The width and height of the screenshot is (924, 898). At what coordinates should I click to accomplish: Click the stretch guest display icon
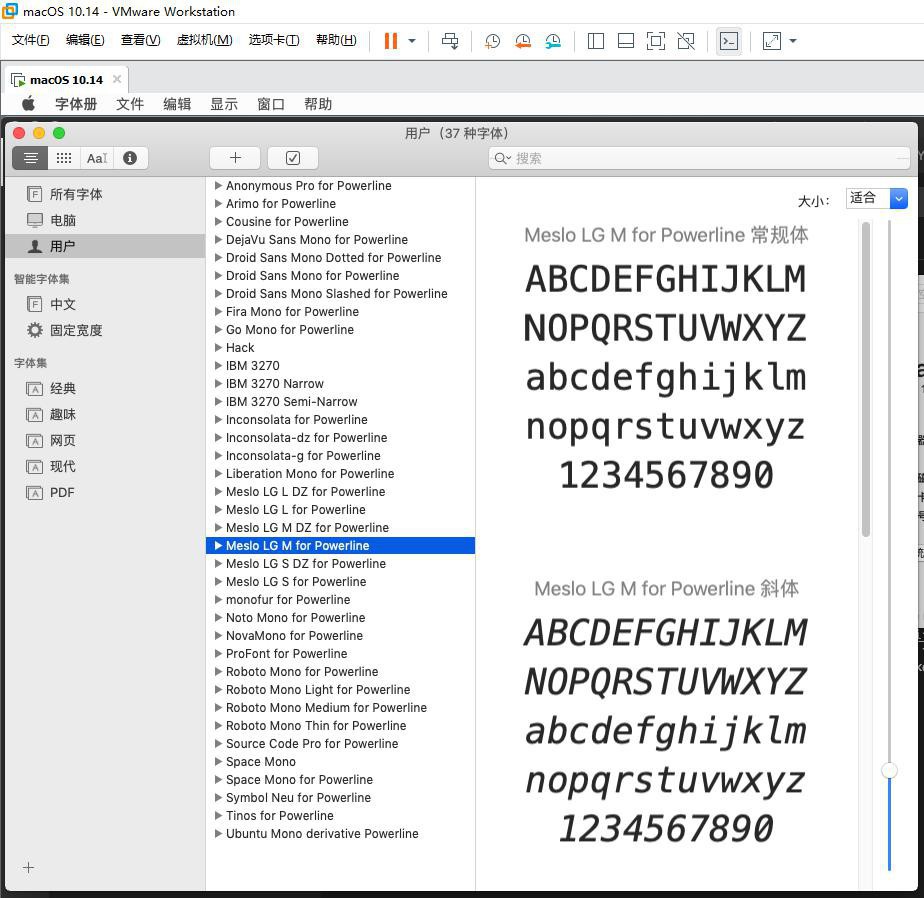coord(771,41)
